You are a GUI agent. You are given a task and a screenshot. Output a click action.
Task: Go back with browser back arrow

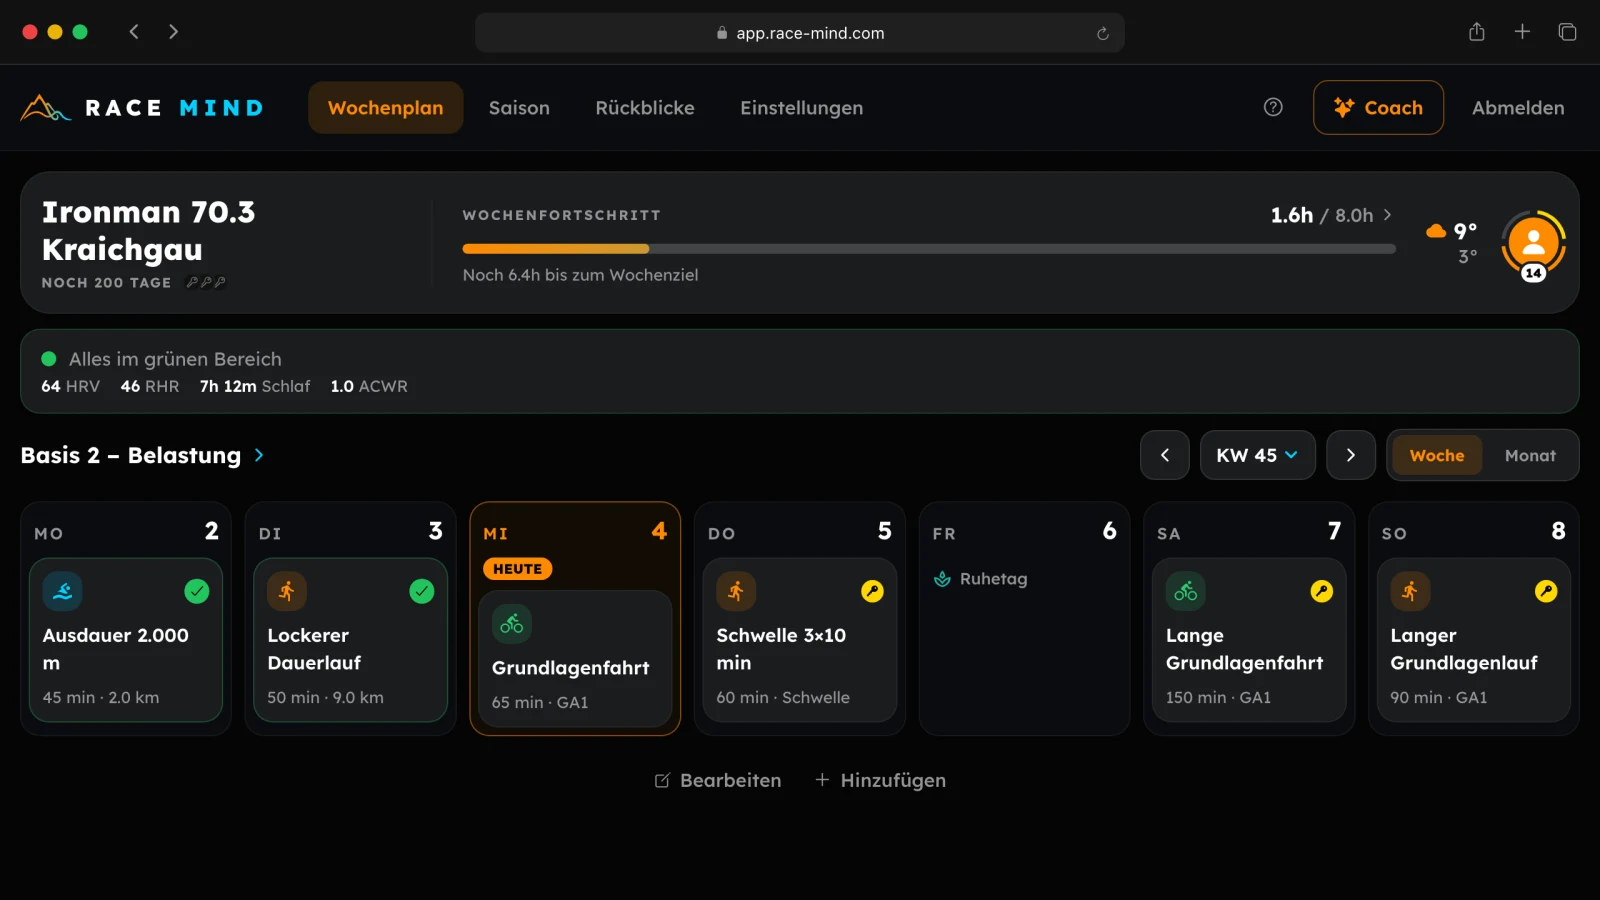134,32
